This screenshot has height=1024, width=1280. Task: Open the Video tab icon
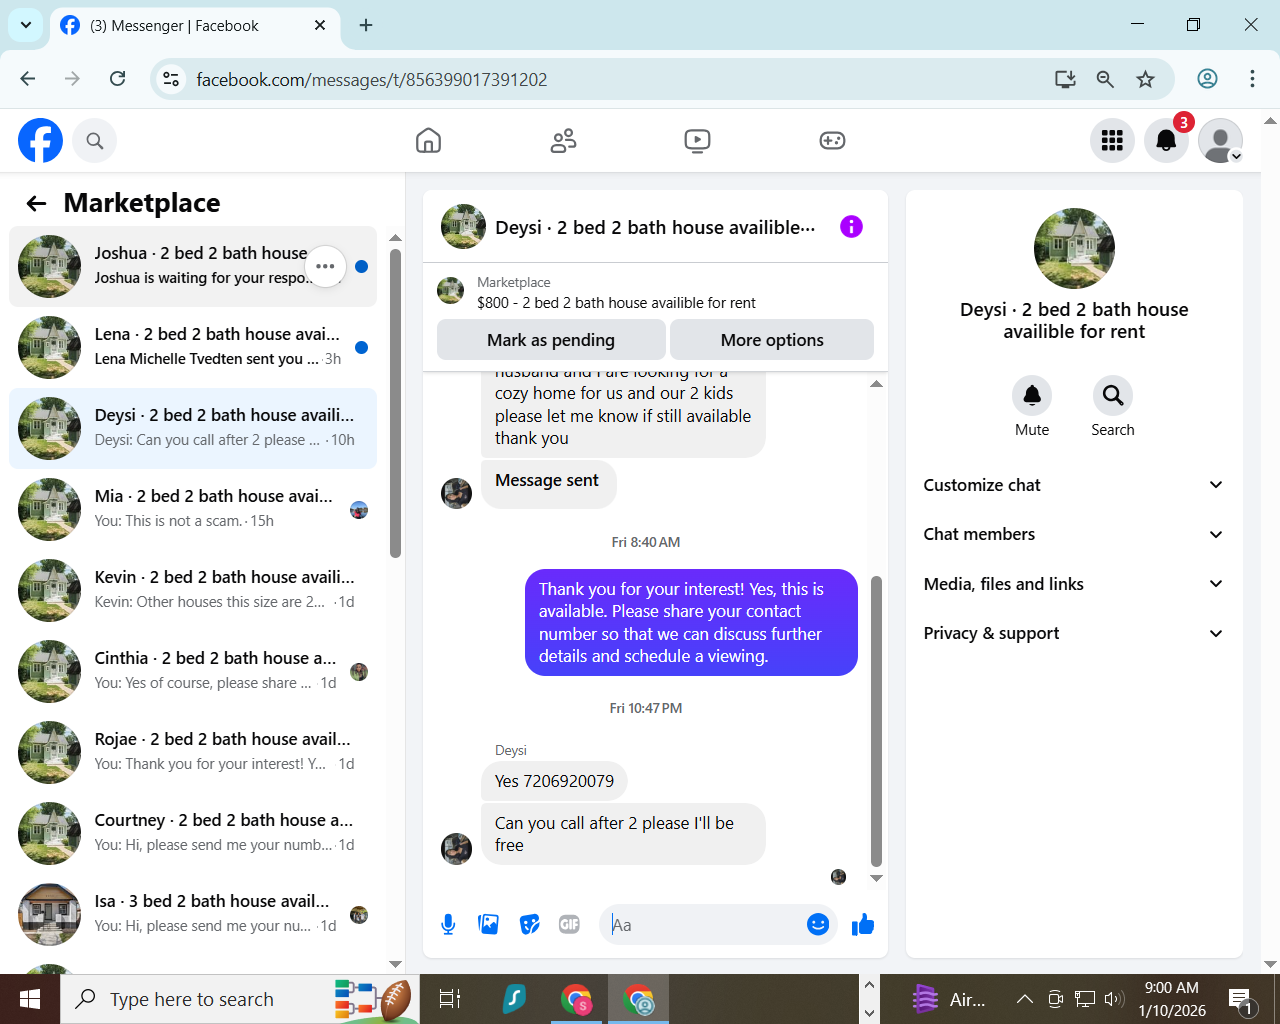[x=698, y=141]
